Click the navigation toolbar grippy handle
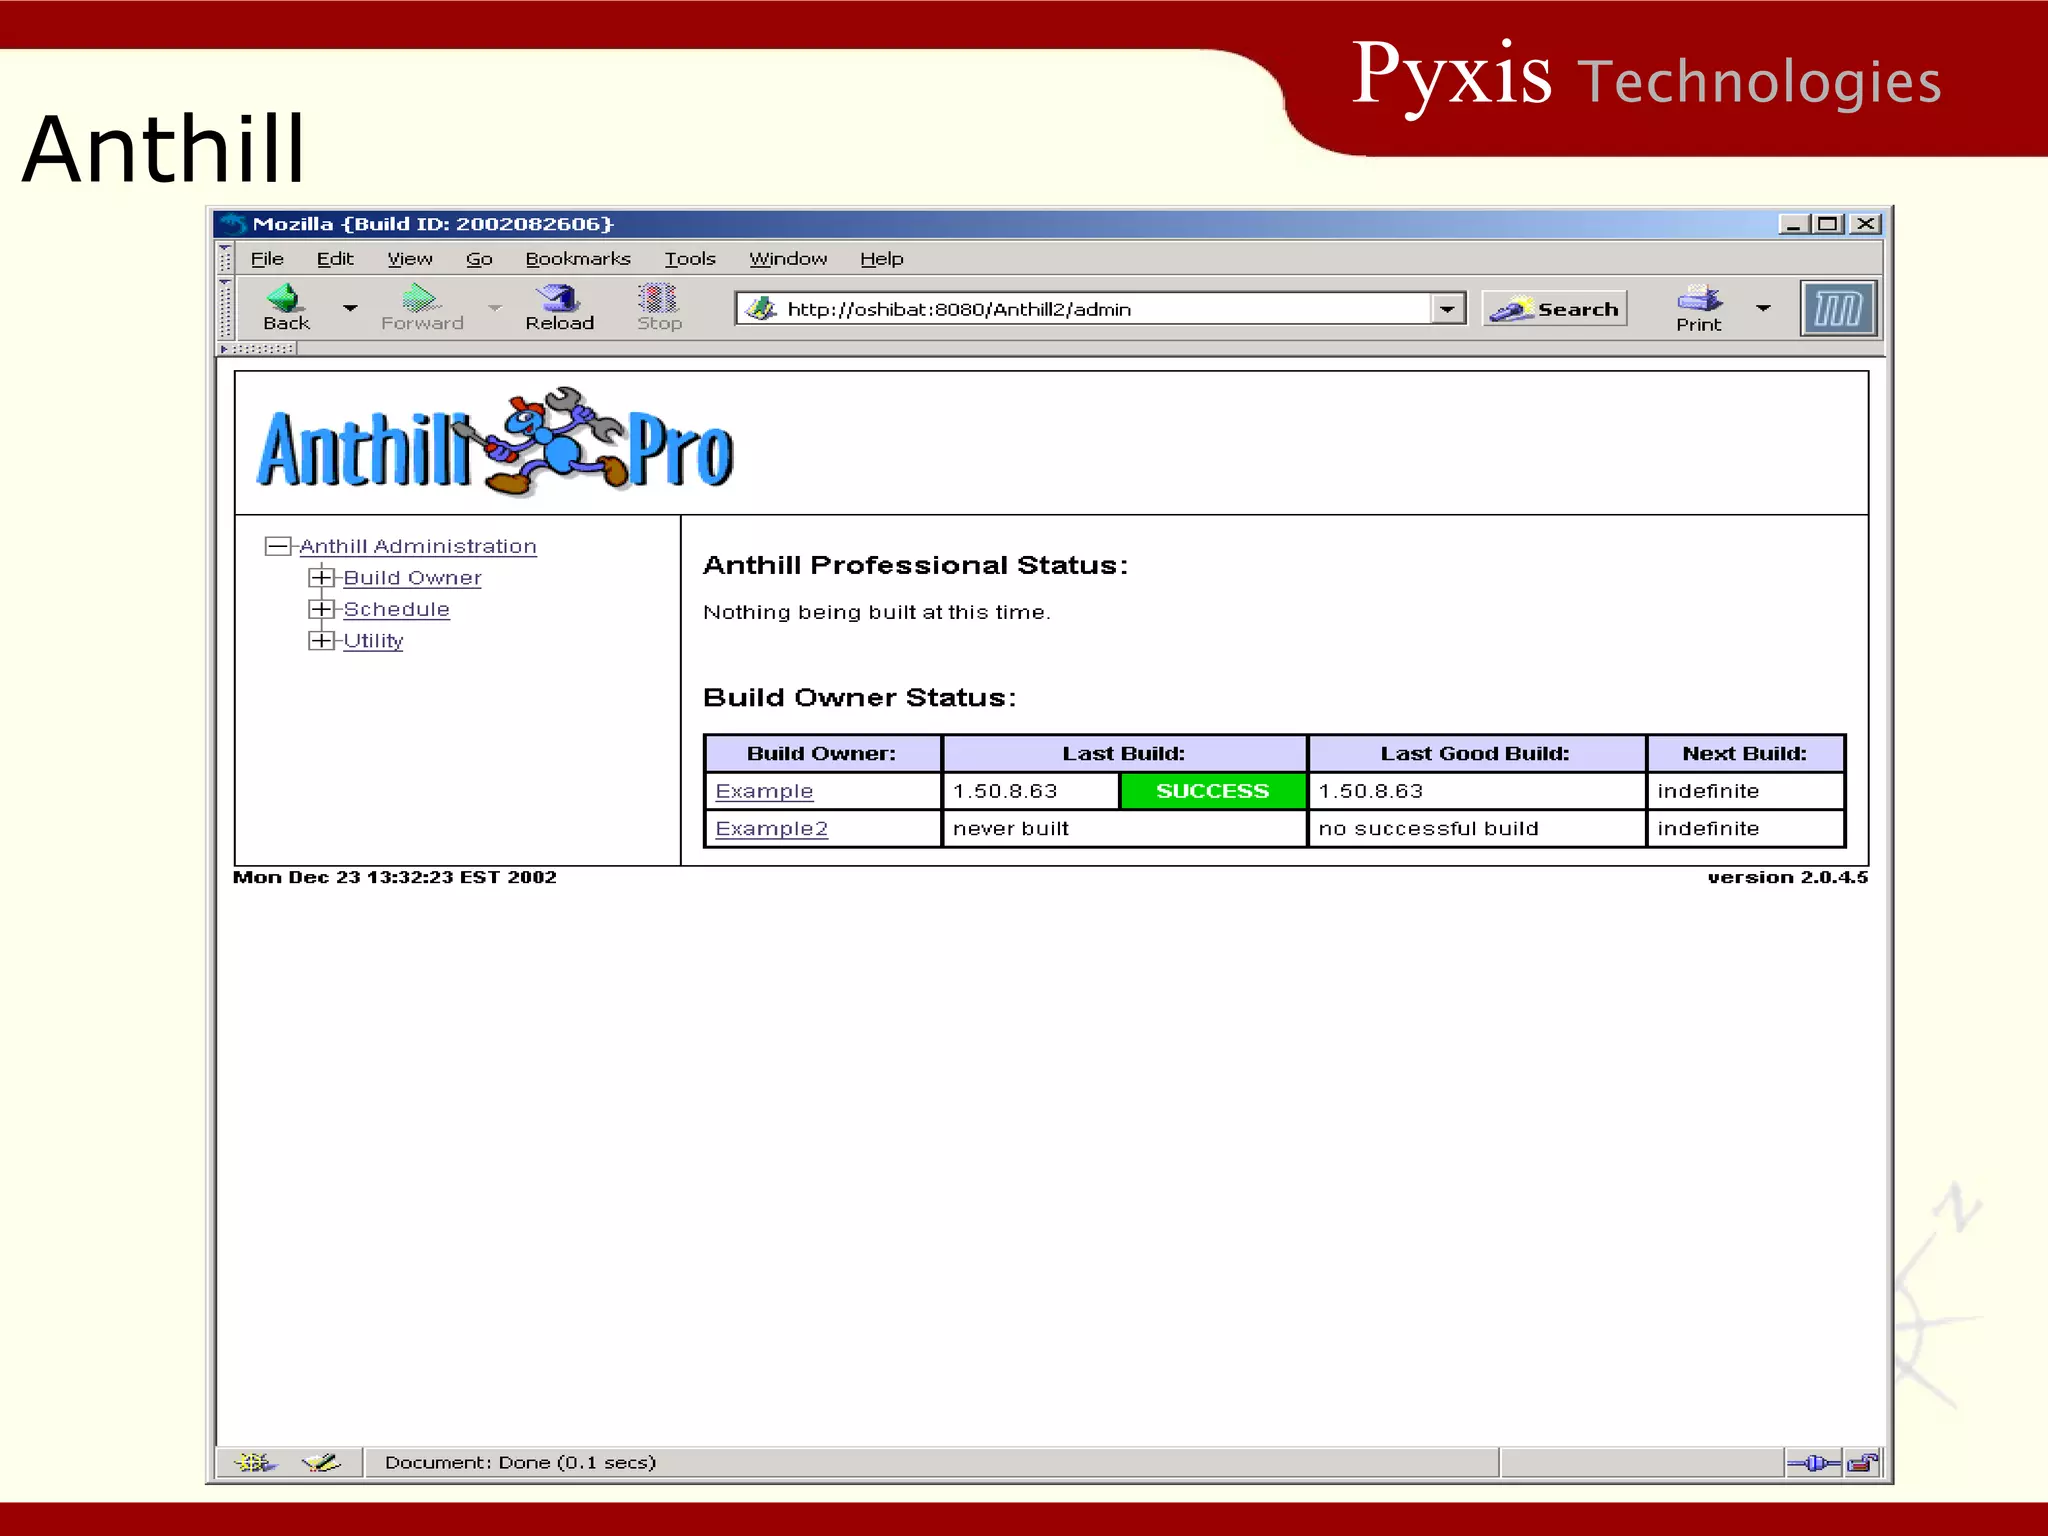Viewport: 2048px width, 1536px height. (225, 308)
